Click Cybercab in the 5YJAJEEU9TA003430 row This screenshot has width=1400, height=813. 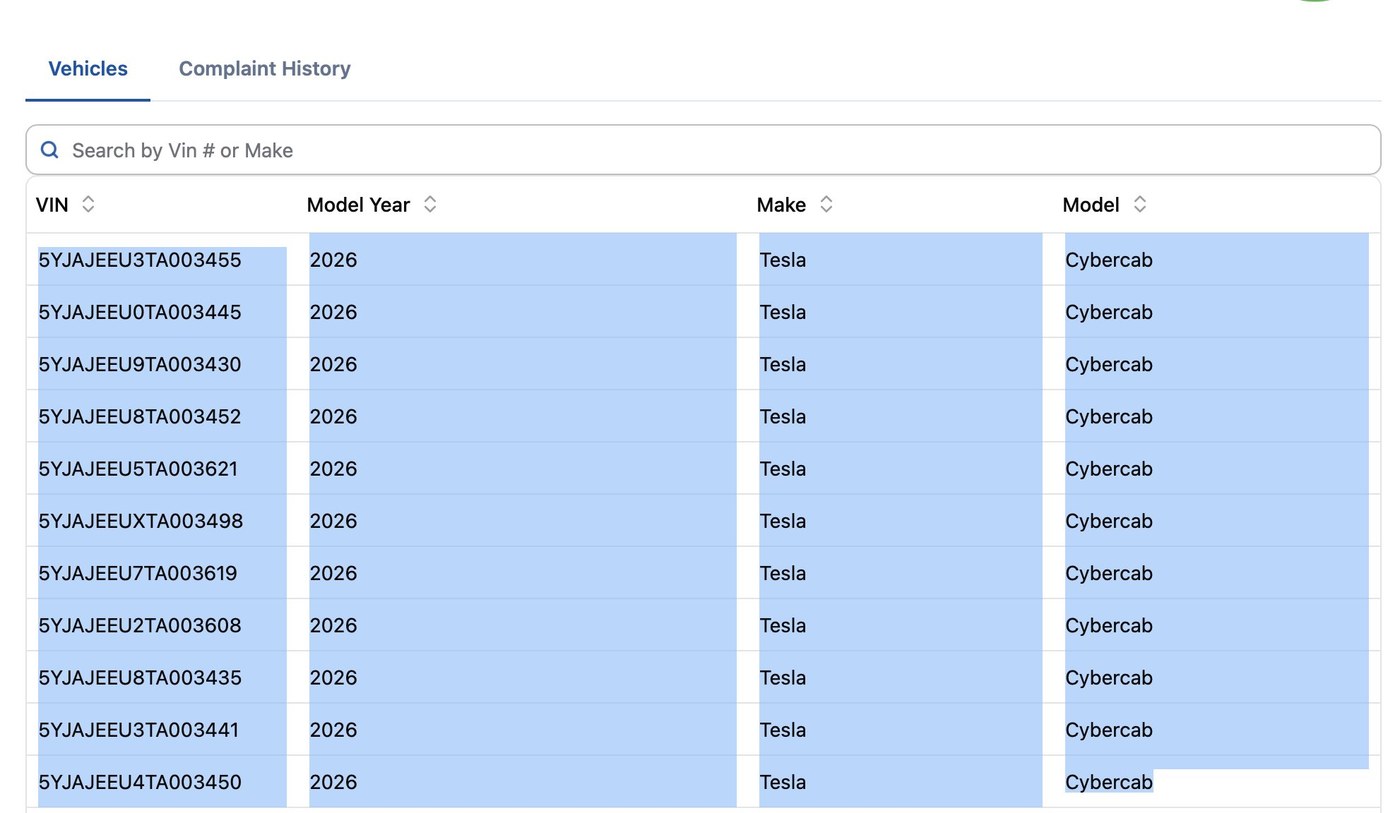1109,364
